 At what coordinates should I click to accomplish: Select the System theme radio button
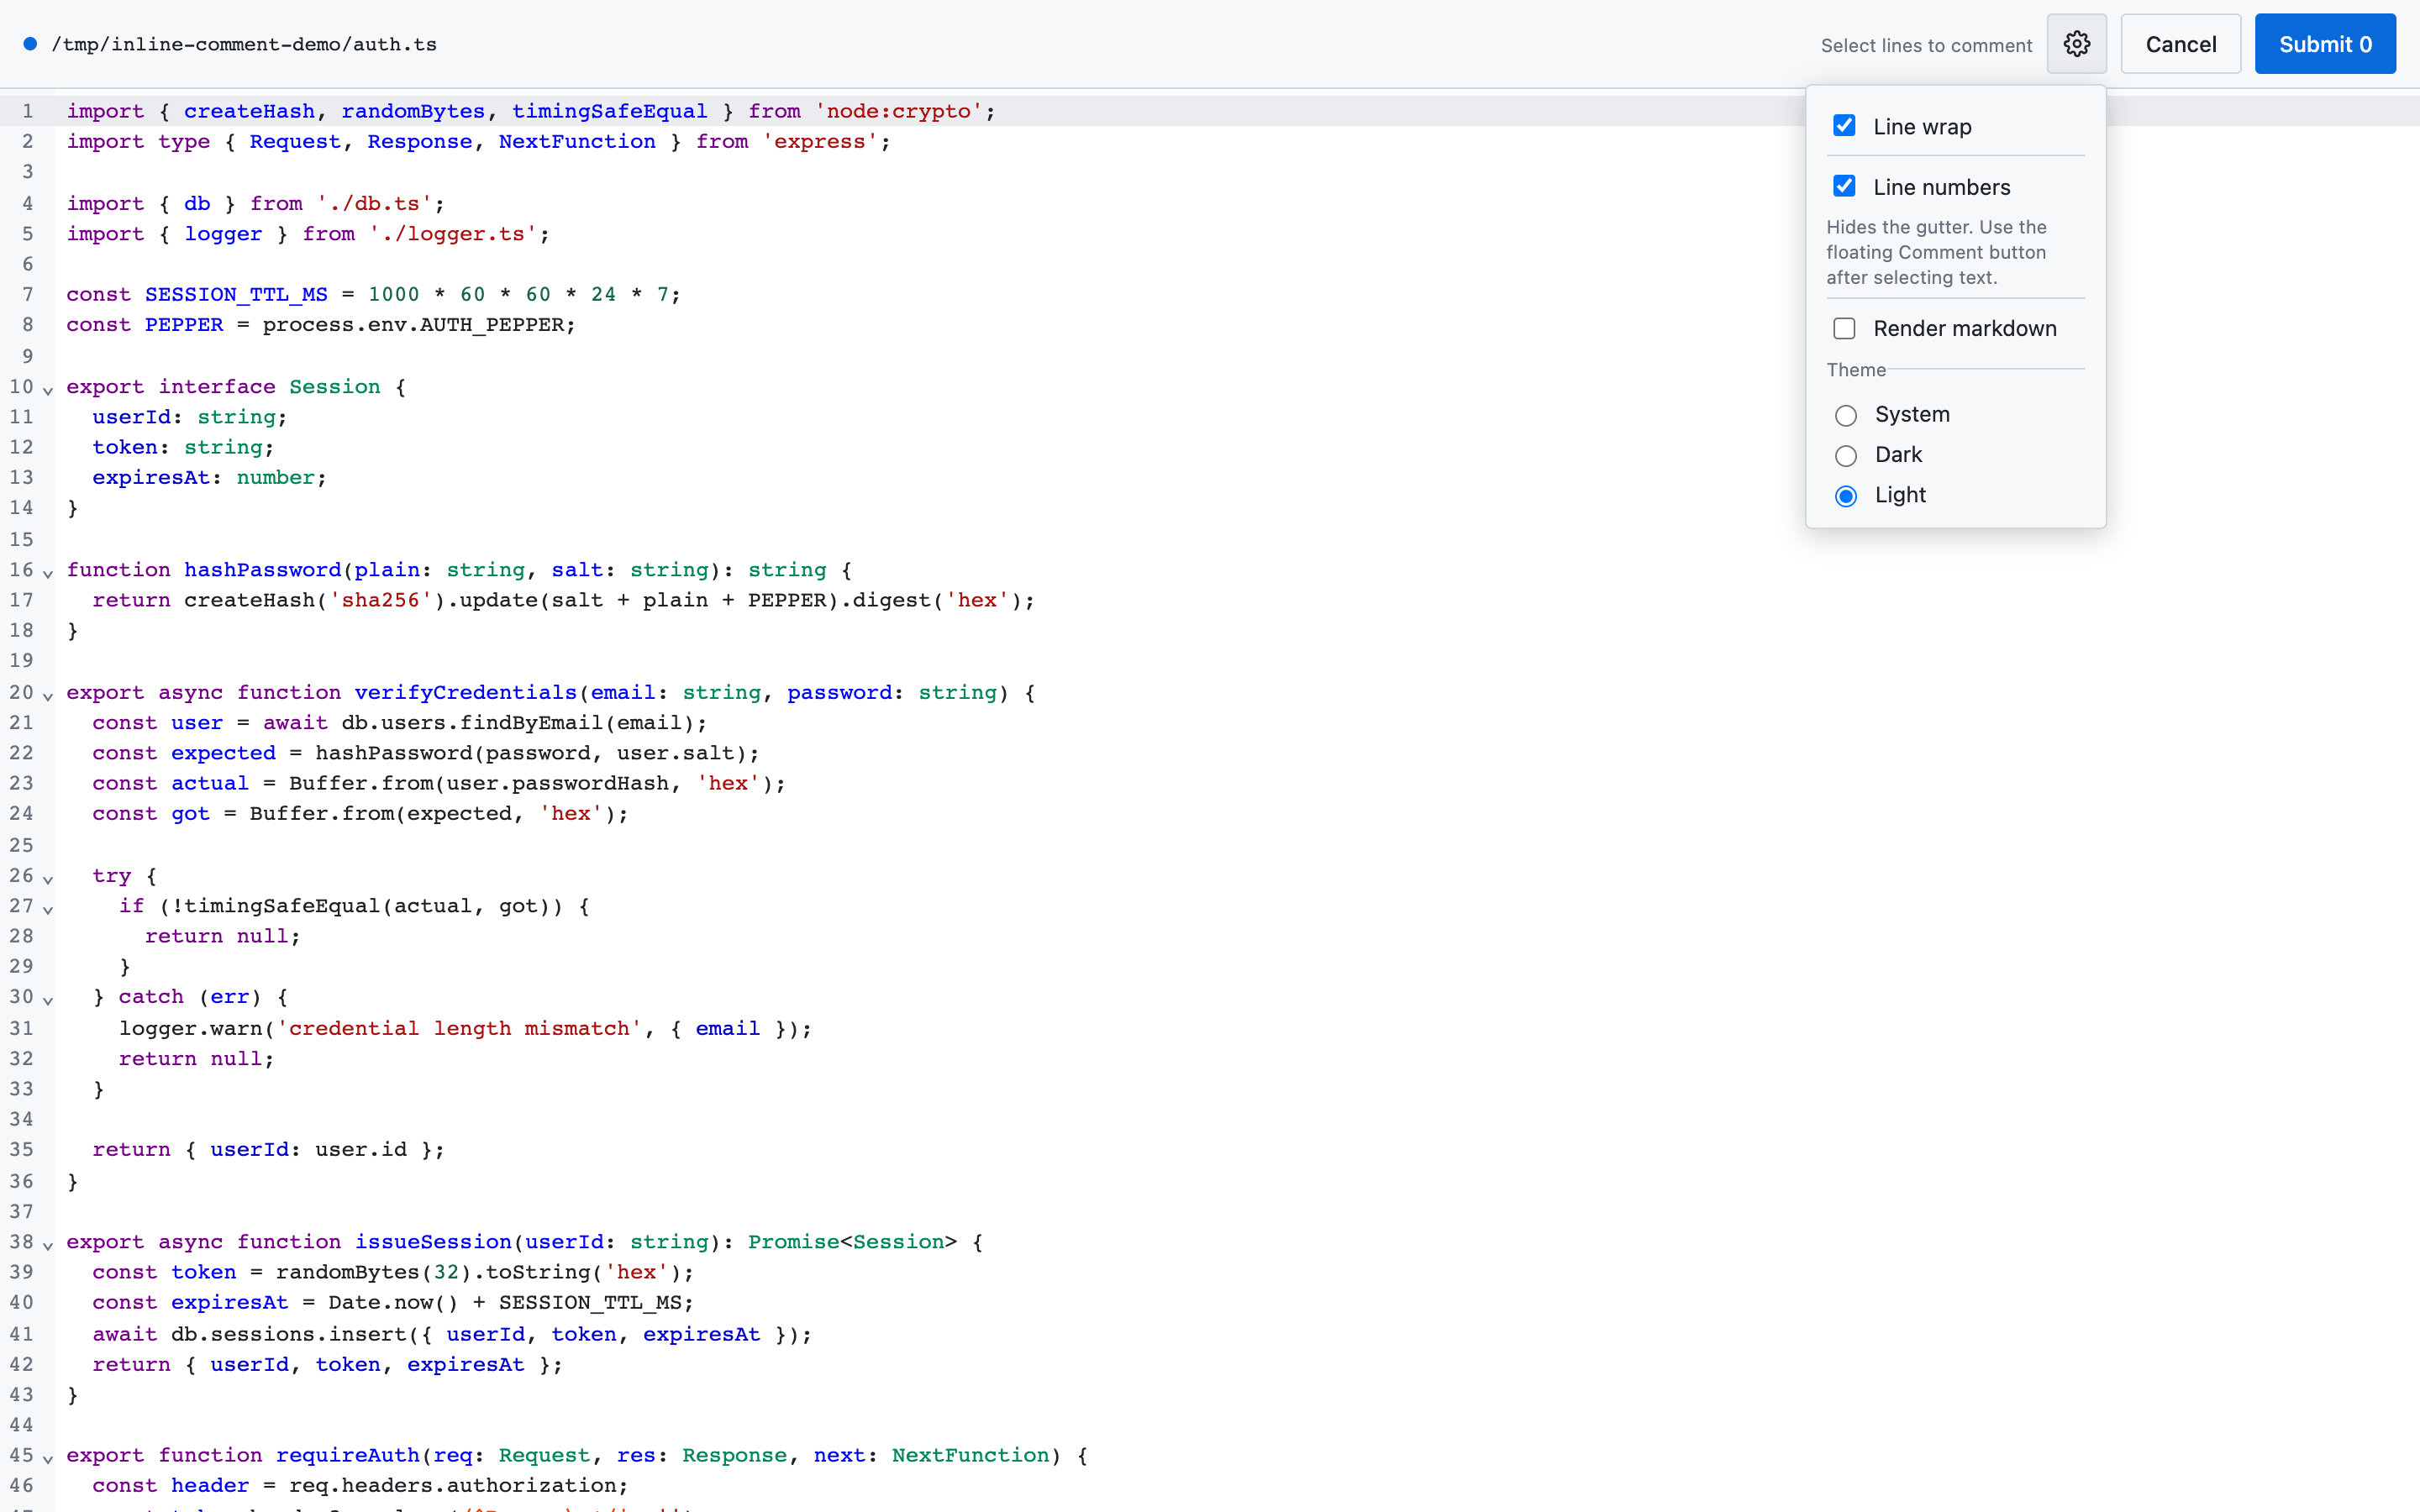(x=1846, y=415)
